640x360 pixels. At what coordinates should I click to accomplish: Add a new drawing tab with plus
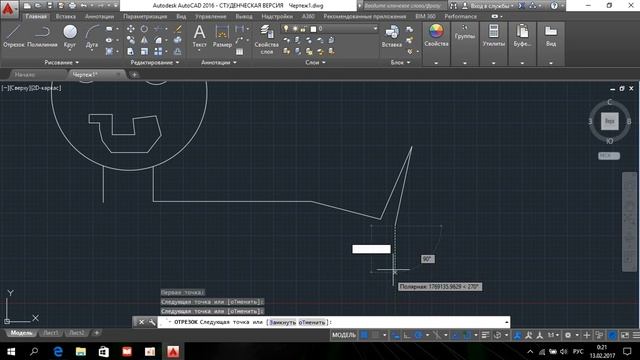tap(134, 74)
